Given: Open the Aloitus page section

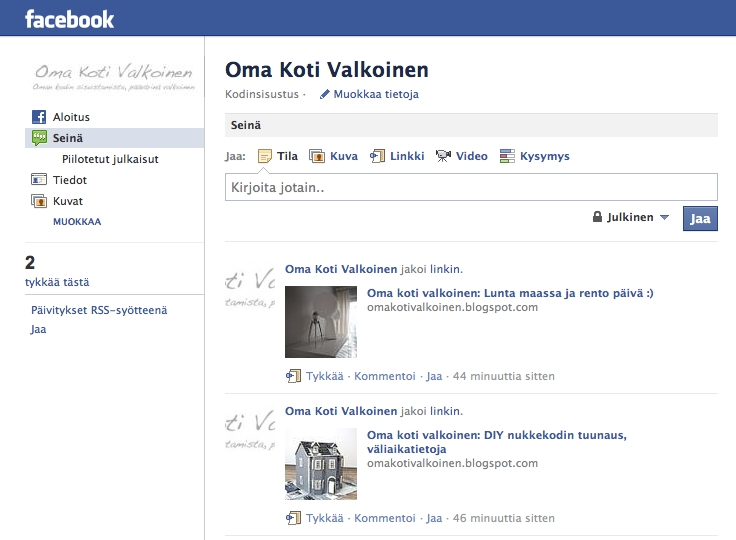Looking at the screenshot, I should click(71, 117).
